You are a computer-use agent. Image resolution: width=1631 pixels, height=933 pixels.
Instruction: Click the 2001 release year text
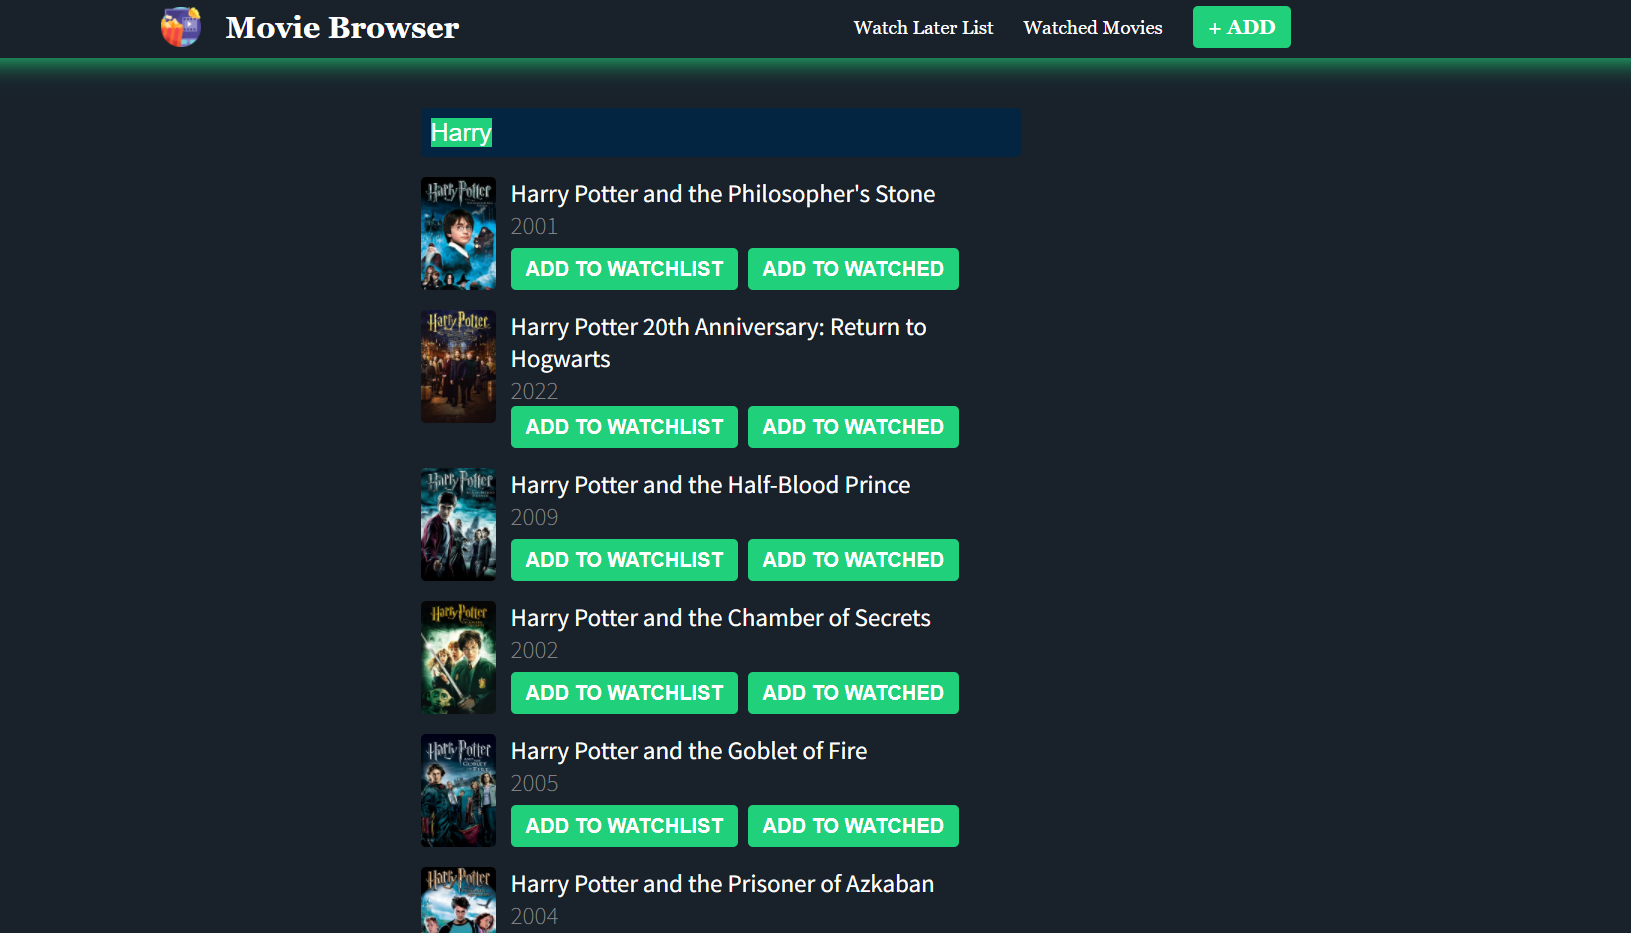coord(534,227)
